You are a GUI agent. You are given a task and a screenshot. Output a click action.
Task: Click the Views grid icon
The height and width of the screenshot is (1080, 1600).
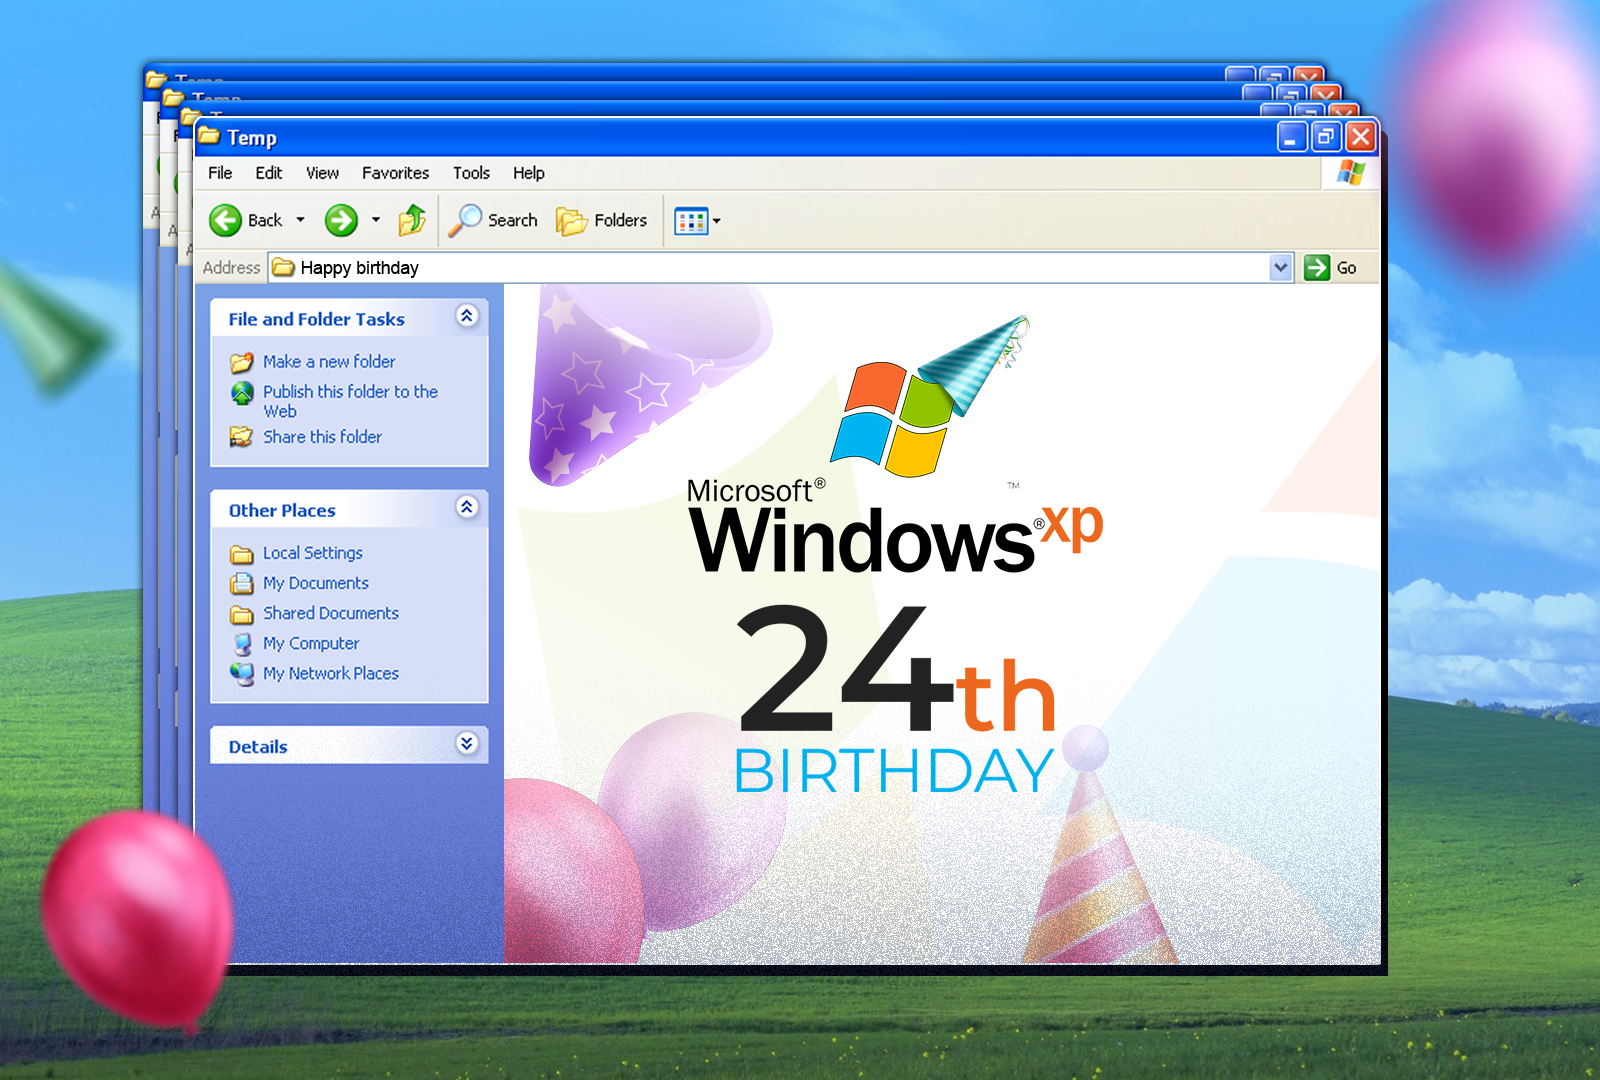[x=691, y=221]
